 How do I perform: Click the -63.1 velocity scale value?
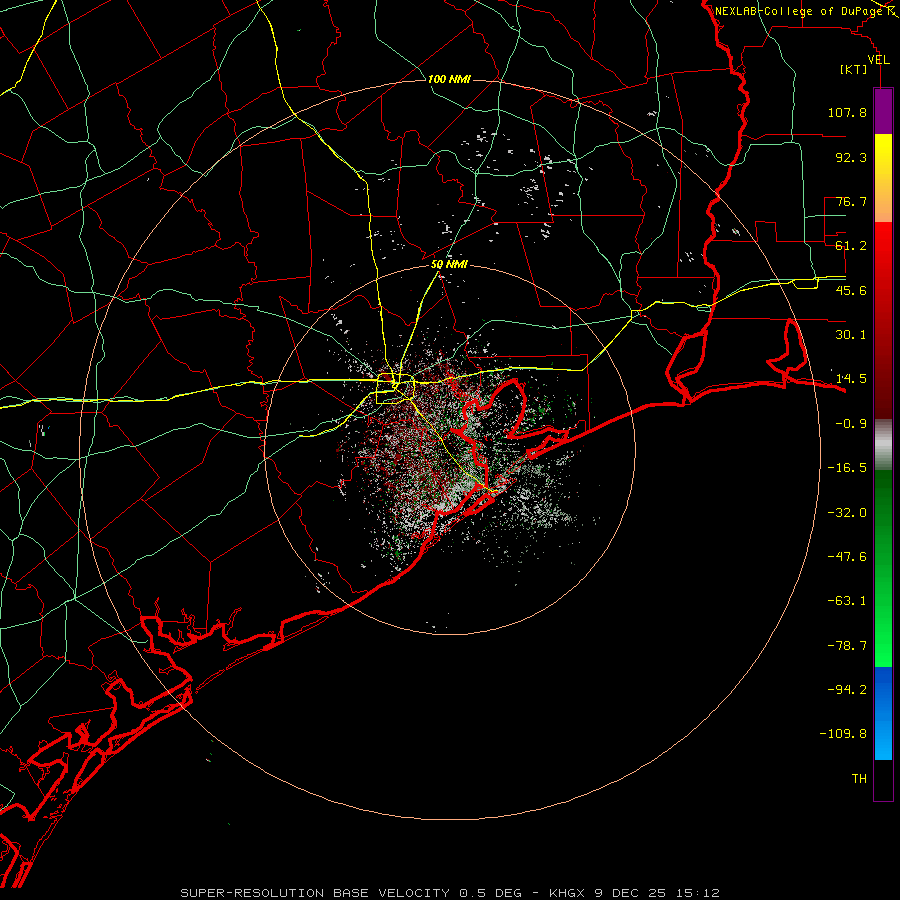coord(847,601)
